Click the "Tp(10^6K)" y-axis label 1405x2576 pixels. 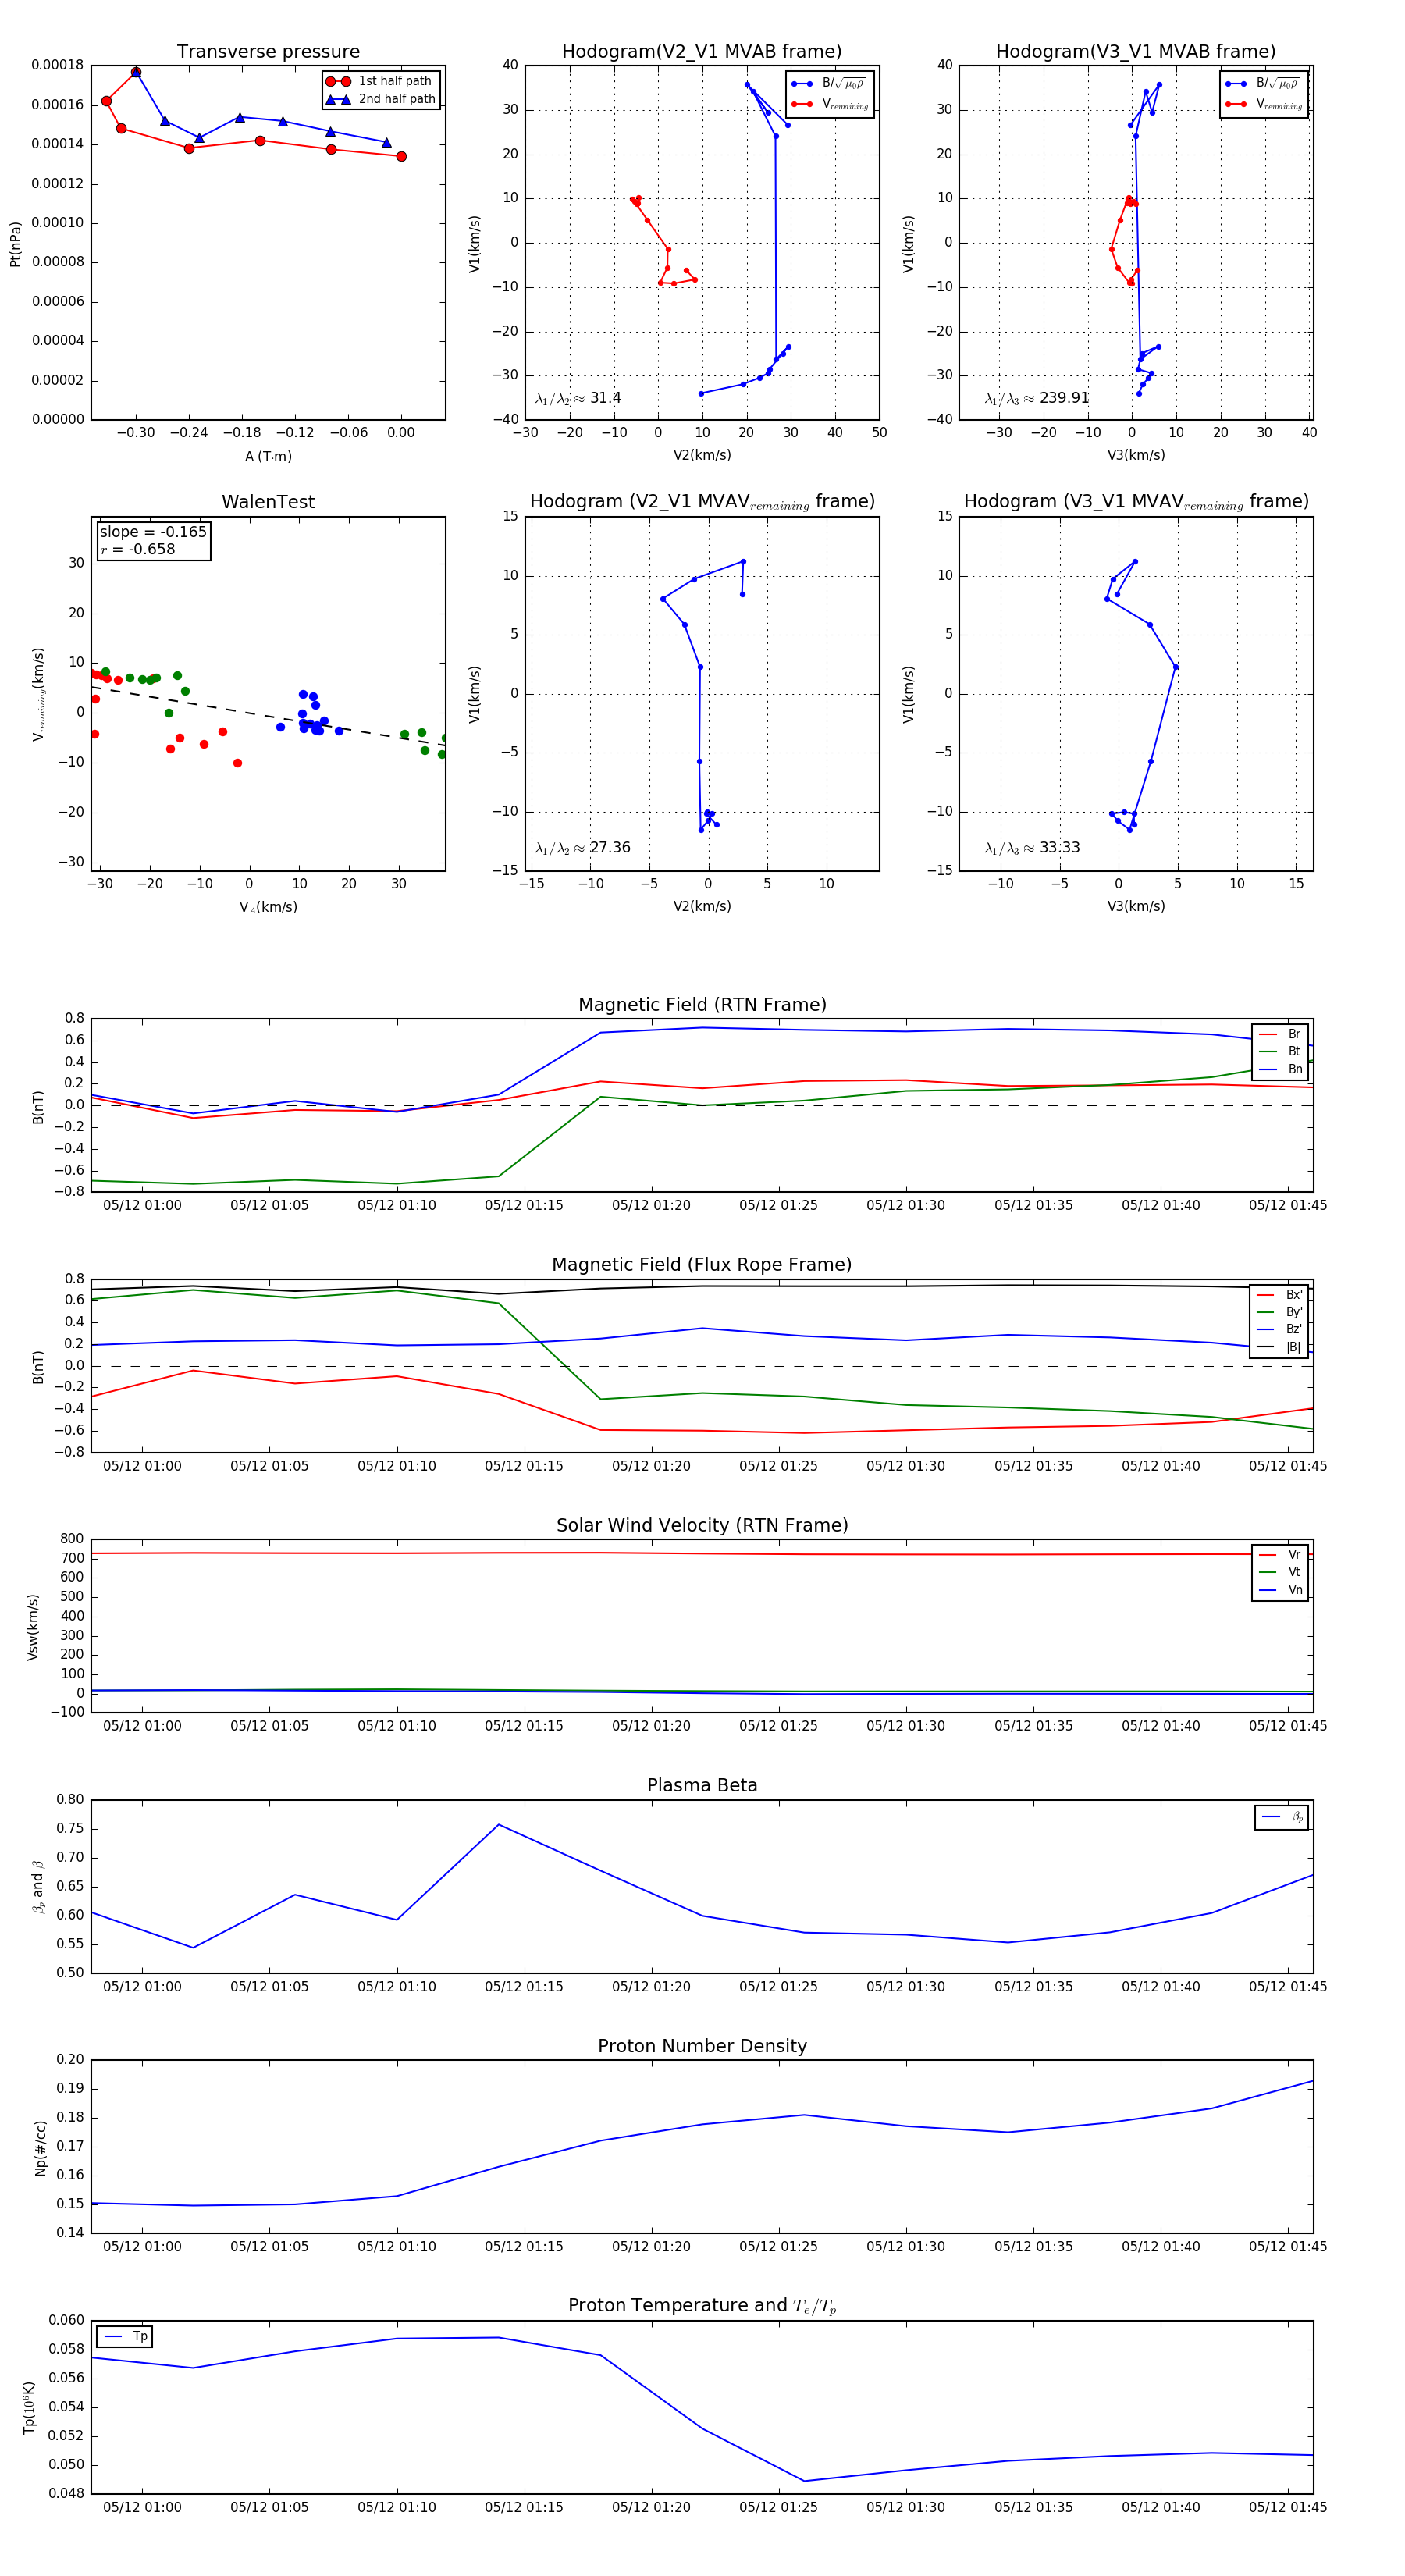(29, 2407)
